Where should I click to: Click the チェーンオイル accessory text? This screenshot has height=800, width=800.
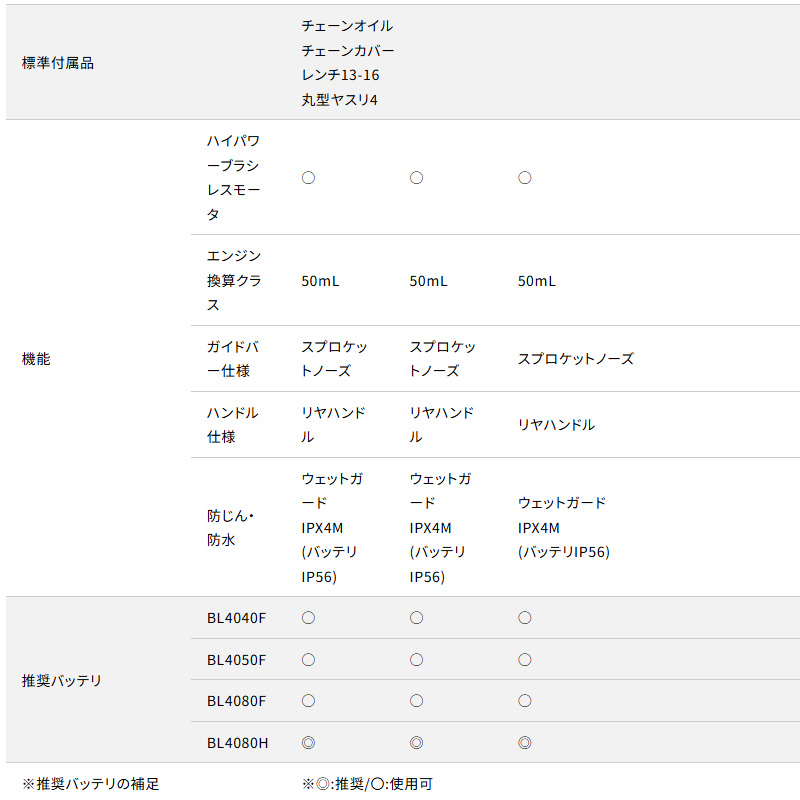pos(347,26)
